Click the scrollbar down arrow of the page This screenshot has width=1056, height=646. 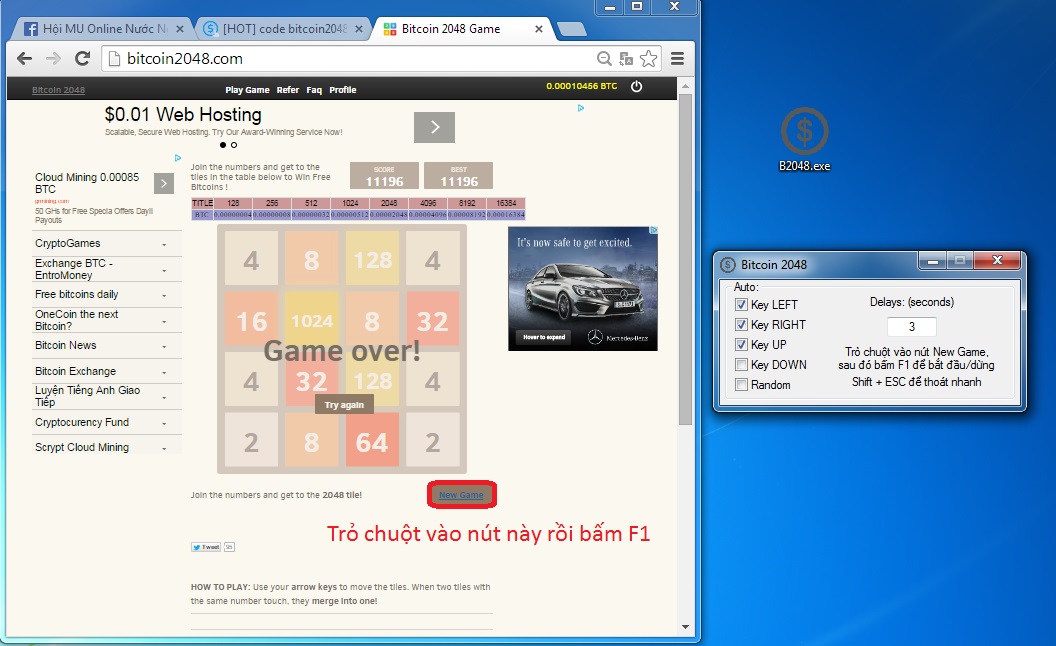685,627
